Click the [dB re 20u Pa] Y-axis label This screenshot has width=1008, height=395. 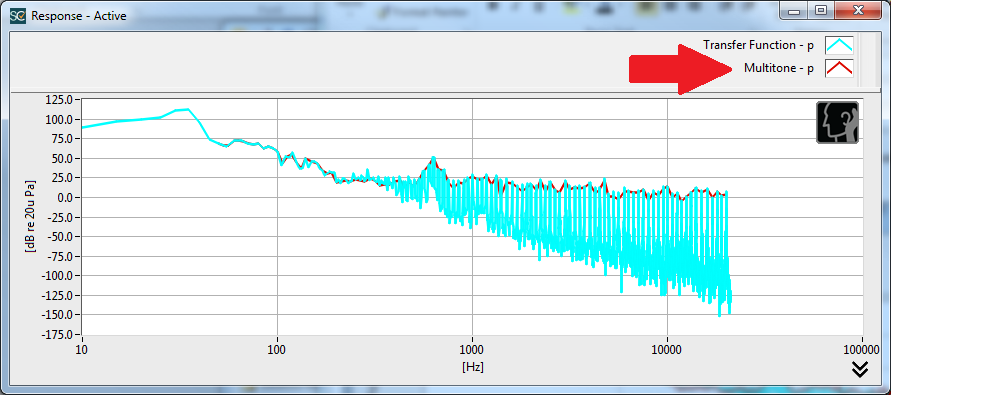click(30, 216)
